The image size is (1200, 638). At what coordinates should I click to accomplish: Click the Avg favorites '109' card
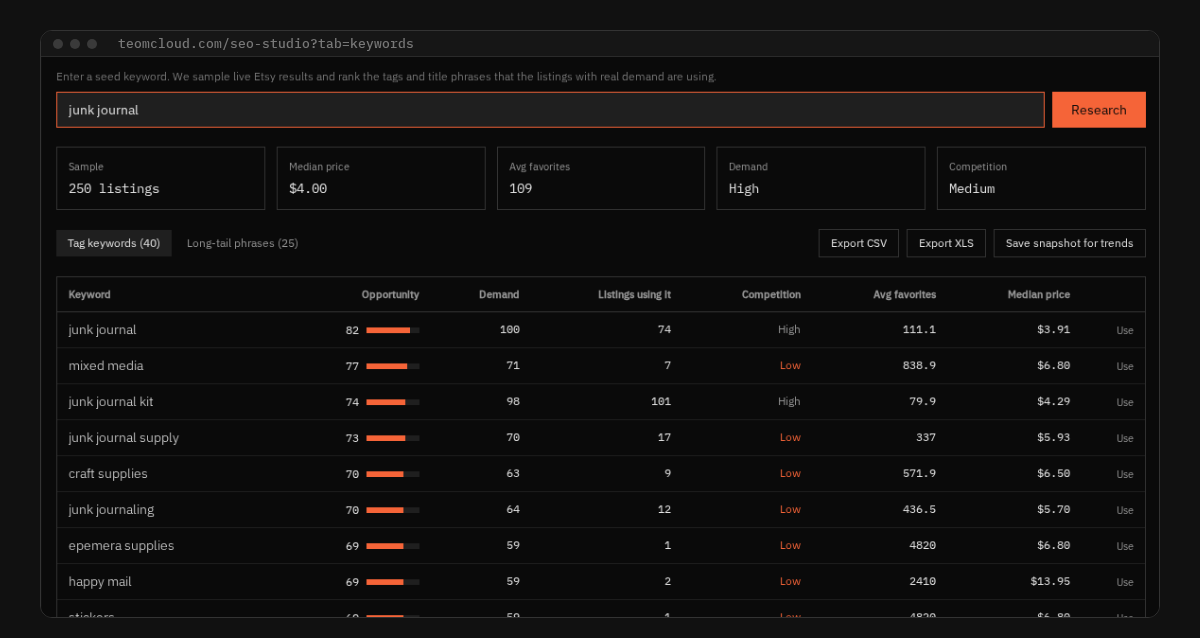[x=601, y=178]
